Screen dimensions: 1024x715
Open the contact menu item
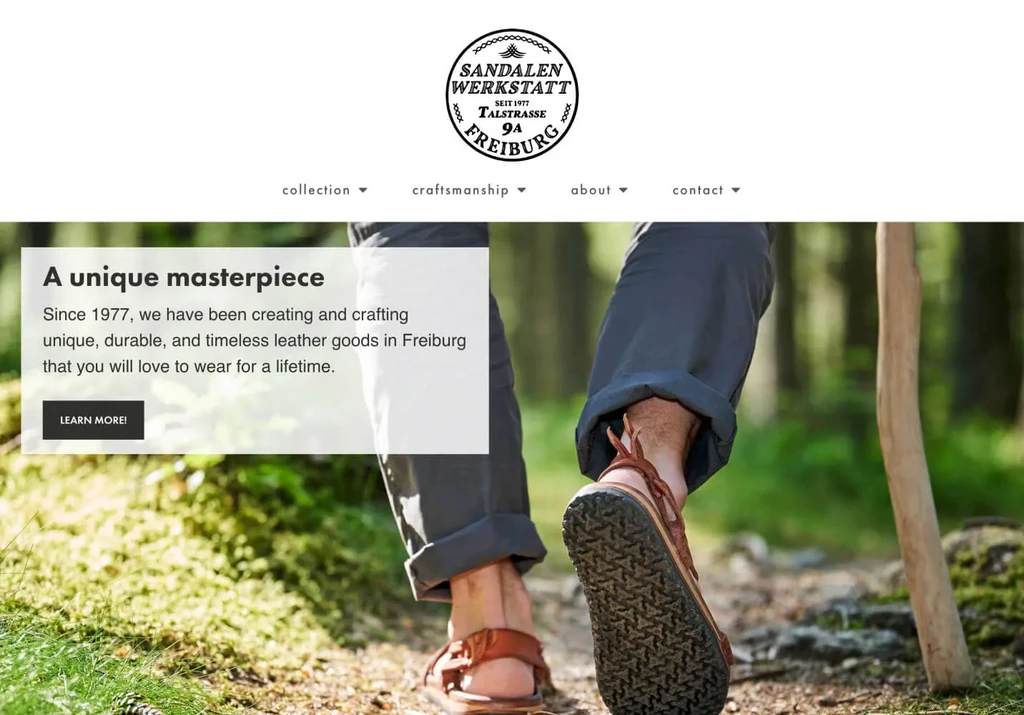tap(698, 190)
